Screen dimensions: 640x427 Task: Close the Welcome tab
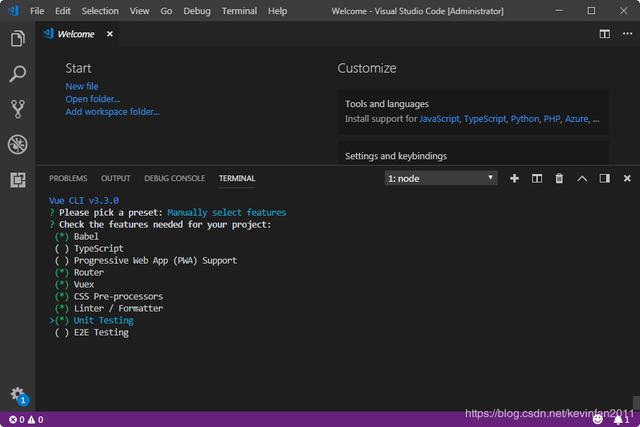point(110,34)
